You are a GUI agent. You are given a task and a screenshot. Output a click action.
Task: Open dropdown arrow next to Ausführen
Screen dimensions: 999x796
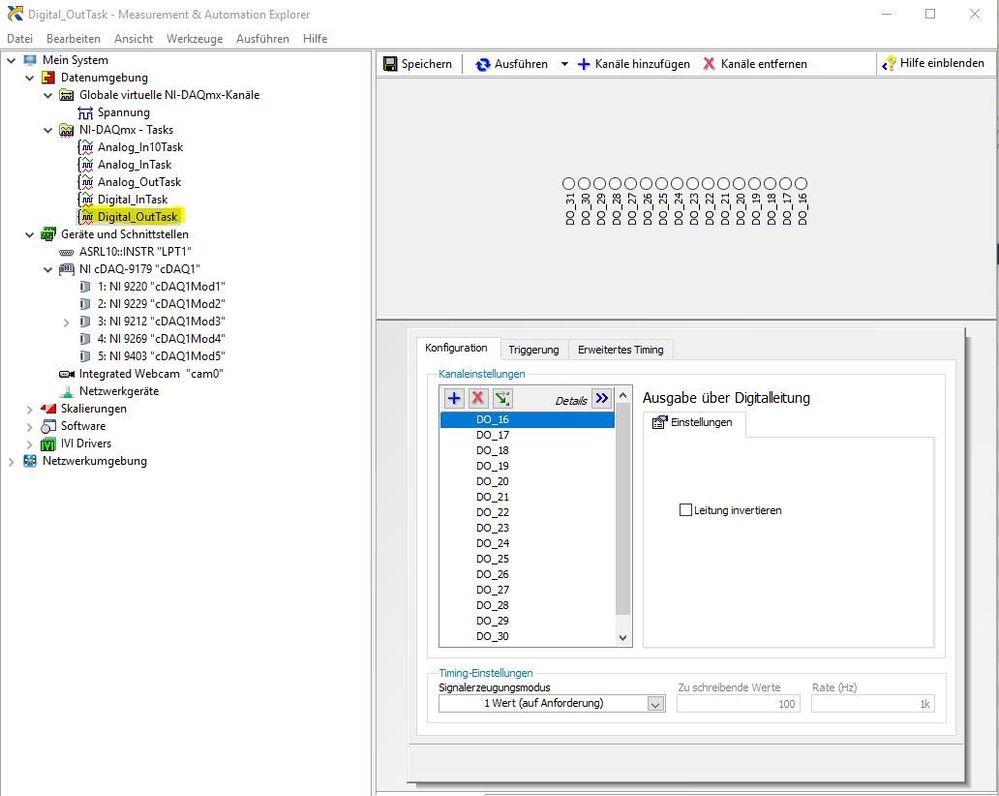564,64
